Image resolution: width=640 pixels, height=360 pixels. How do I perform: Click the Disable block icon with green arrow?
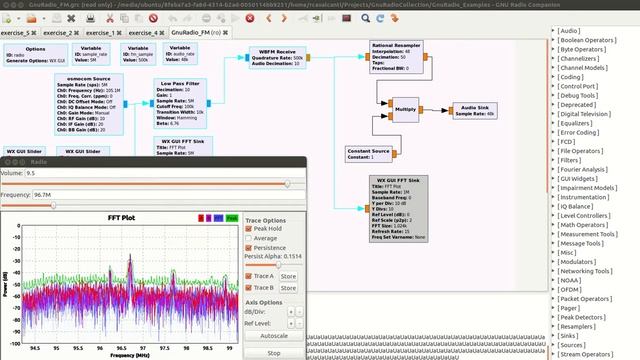coord(317,18)
